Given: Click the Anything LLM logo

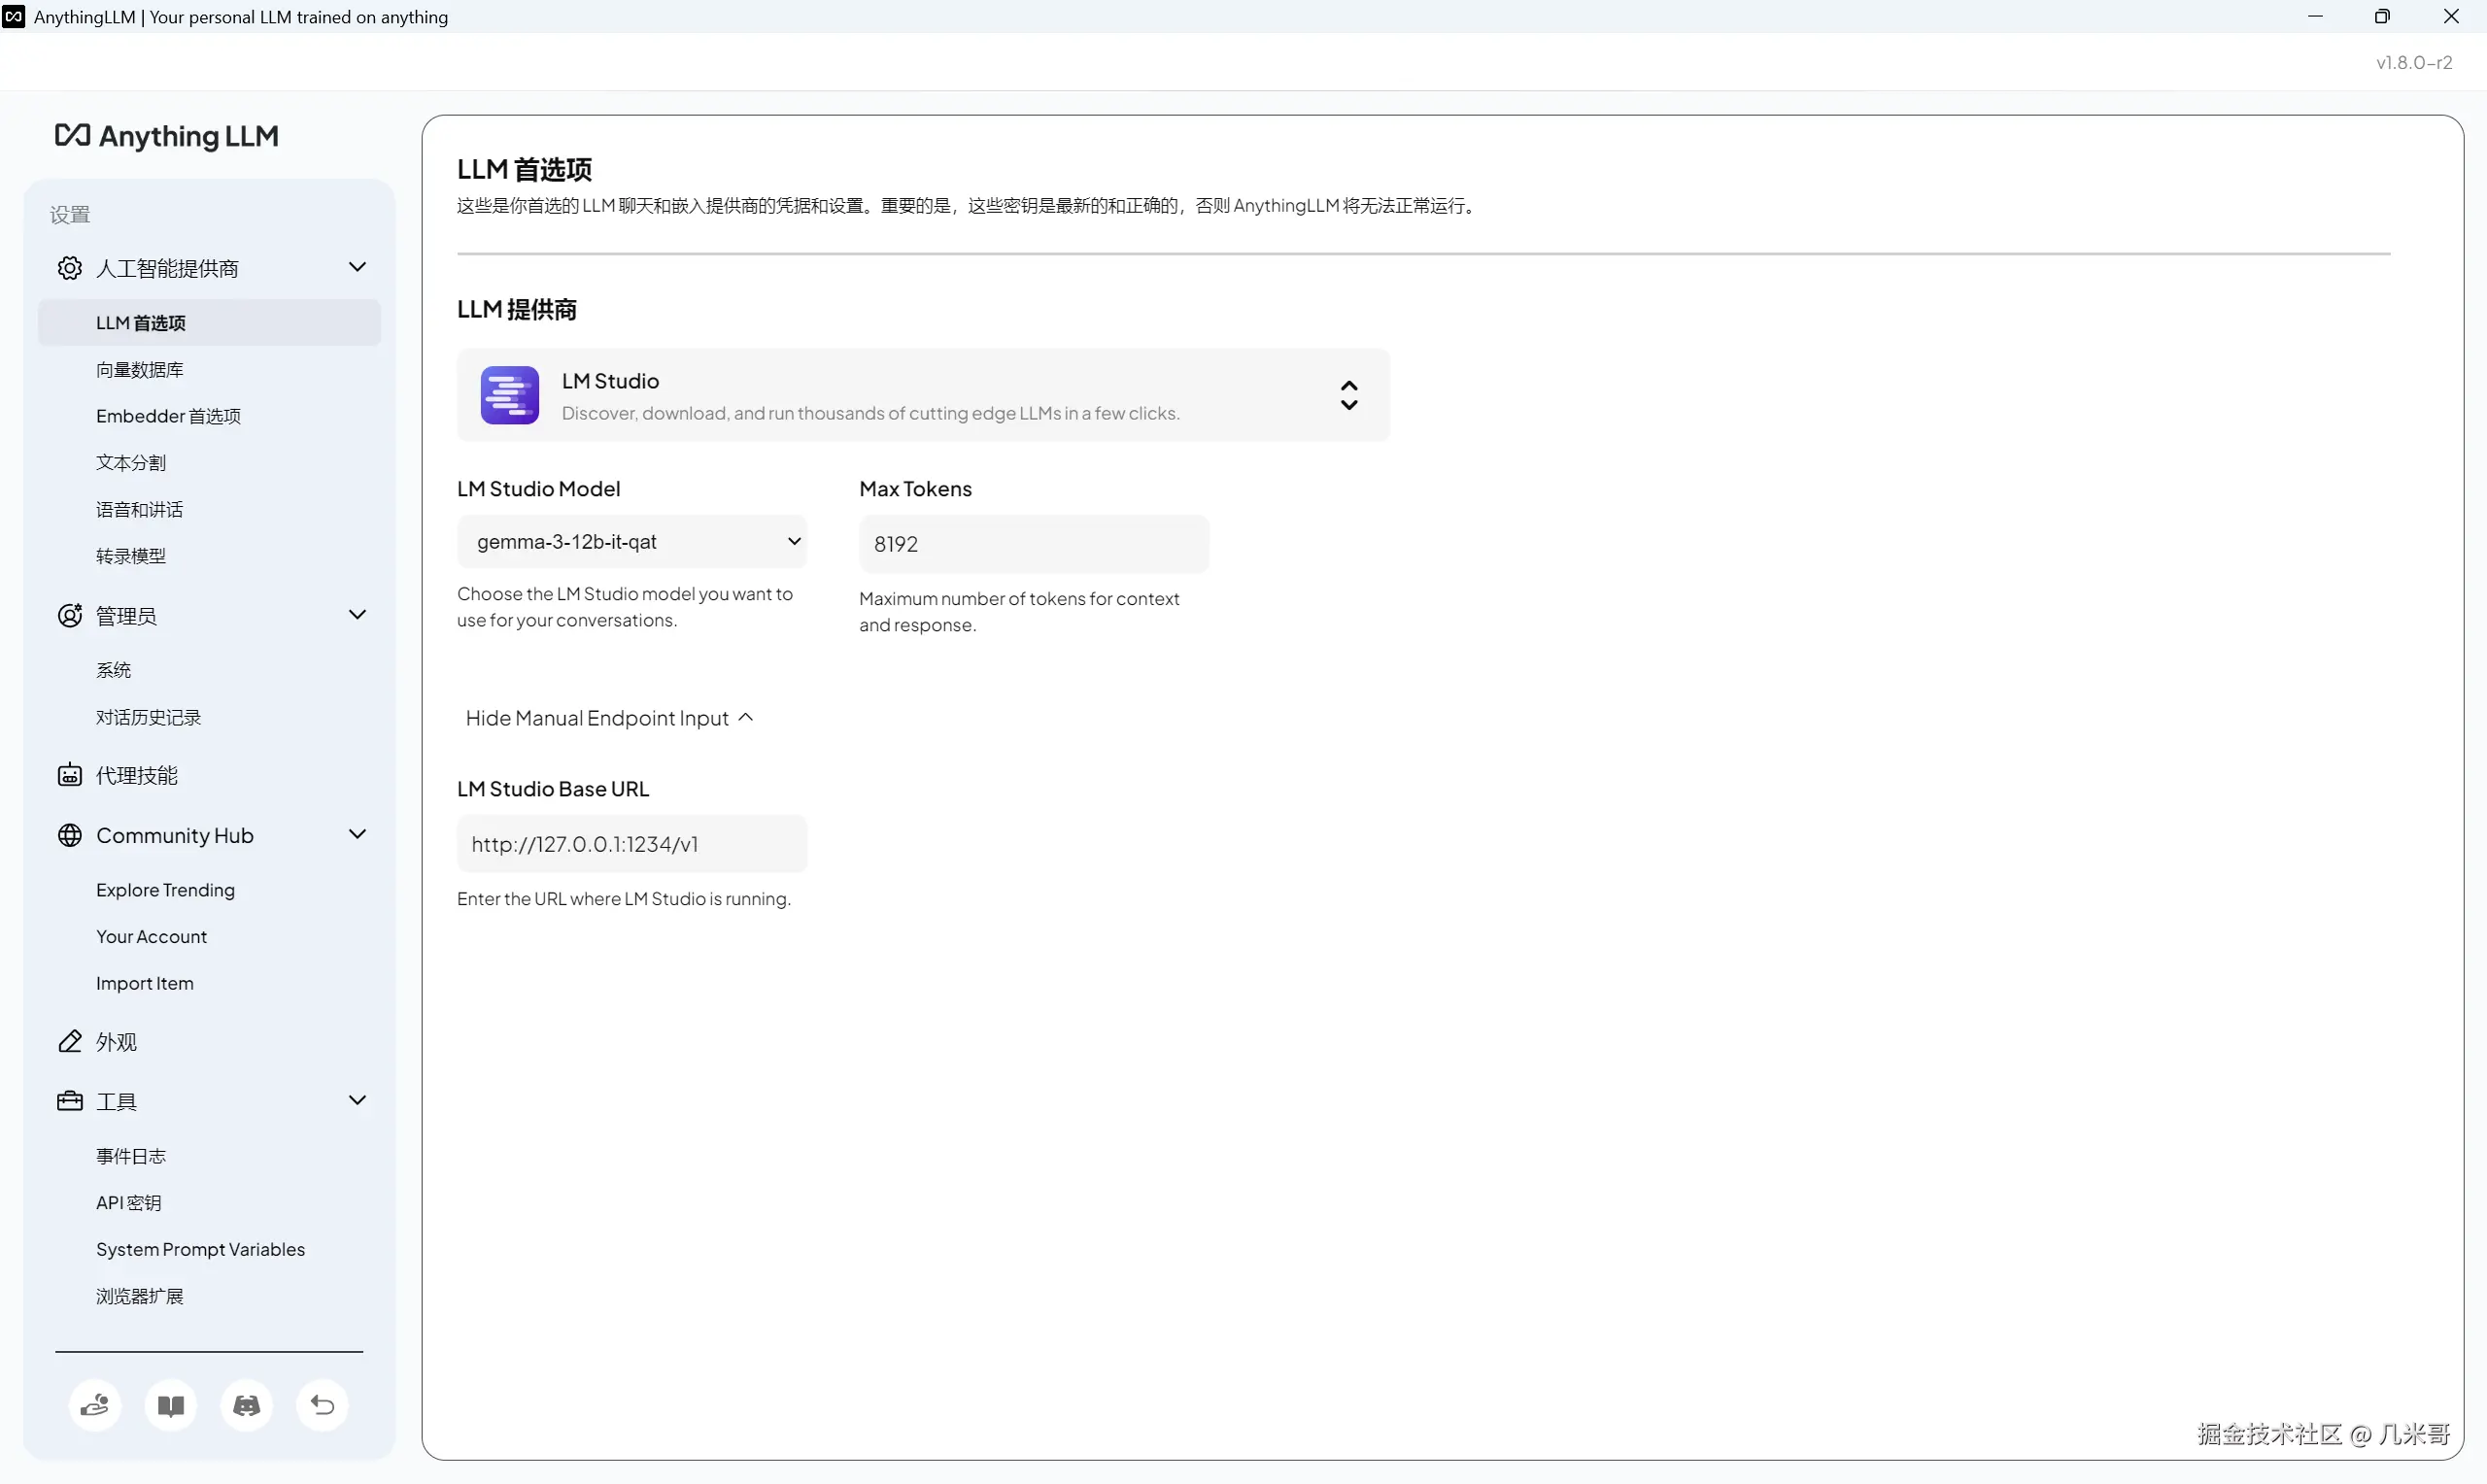Looking at the screenshot, I should coord(166,137).
